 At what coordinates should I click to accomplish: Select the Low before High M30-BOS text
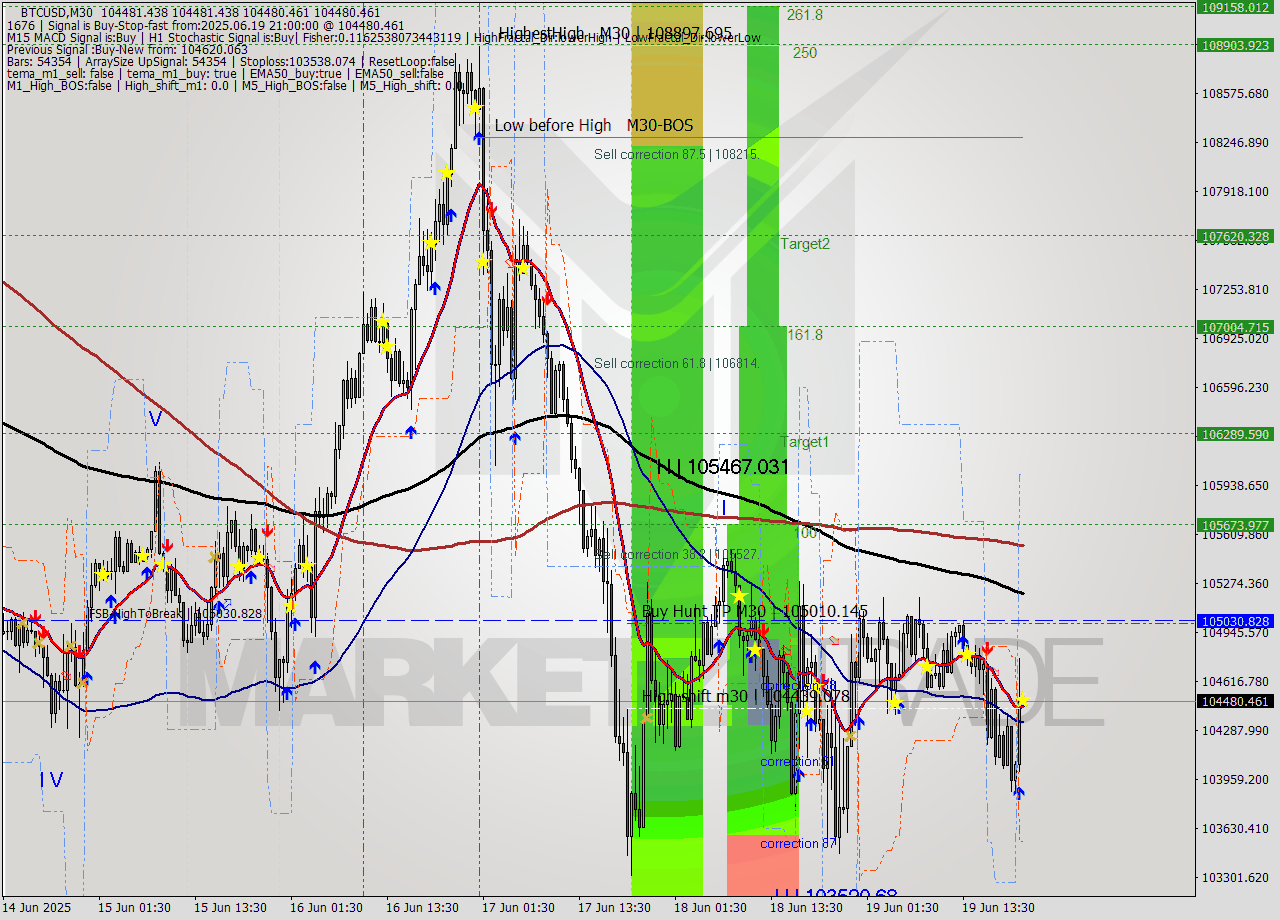[x=593, y=125]
